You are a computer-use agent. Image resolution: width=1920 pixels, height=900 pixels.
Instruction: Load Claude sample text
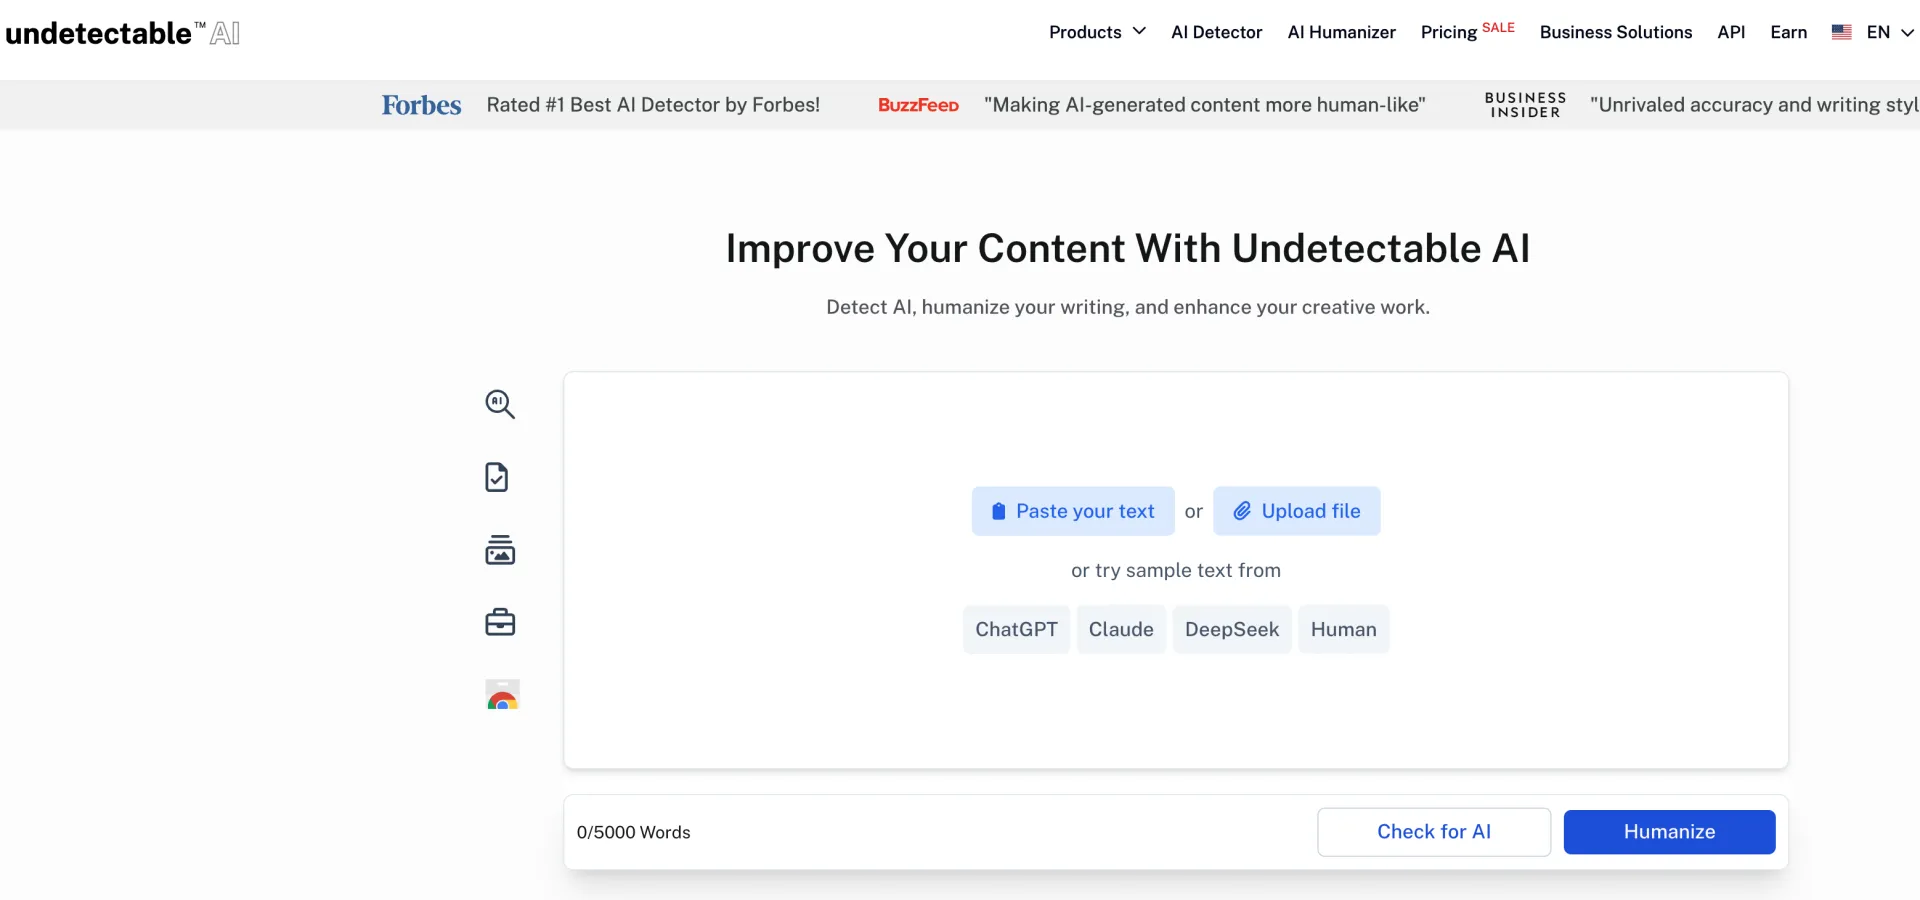(x=1121, y=629)
